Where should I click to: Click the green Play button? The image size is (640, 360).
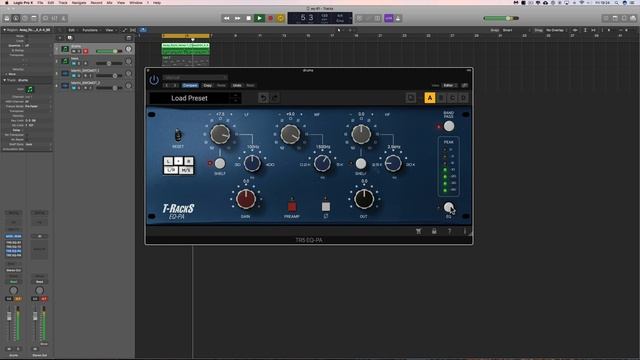point(259,18)
